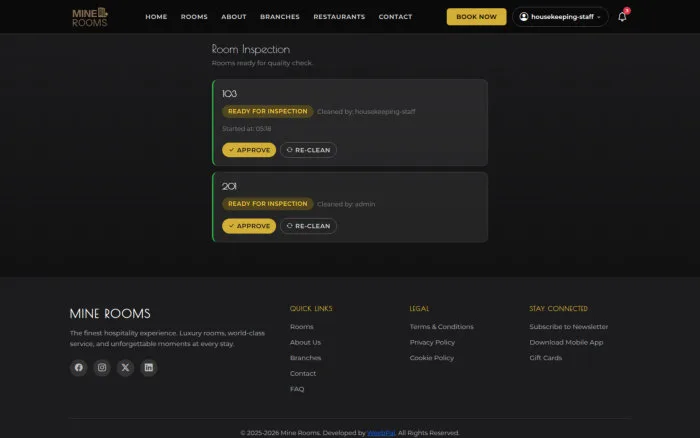Open the LinkedIn social icon
700x438 pixels.
pyautogui.click(x=149, y=367)
